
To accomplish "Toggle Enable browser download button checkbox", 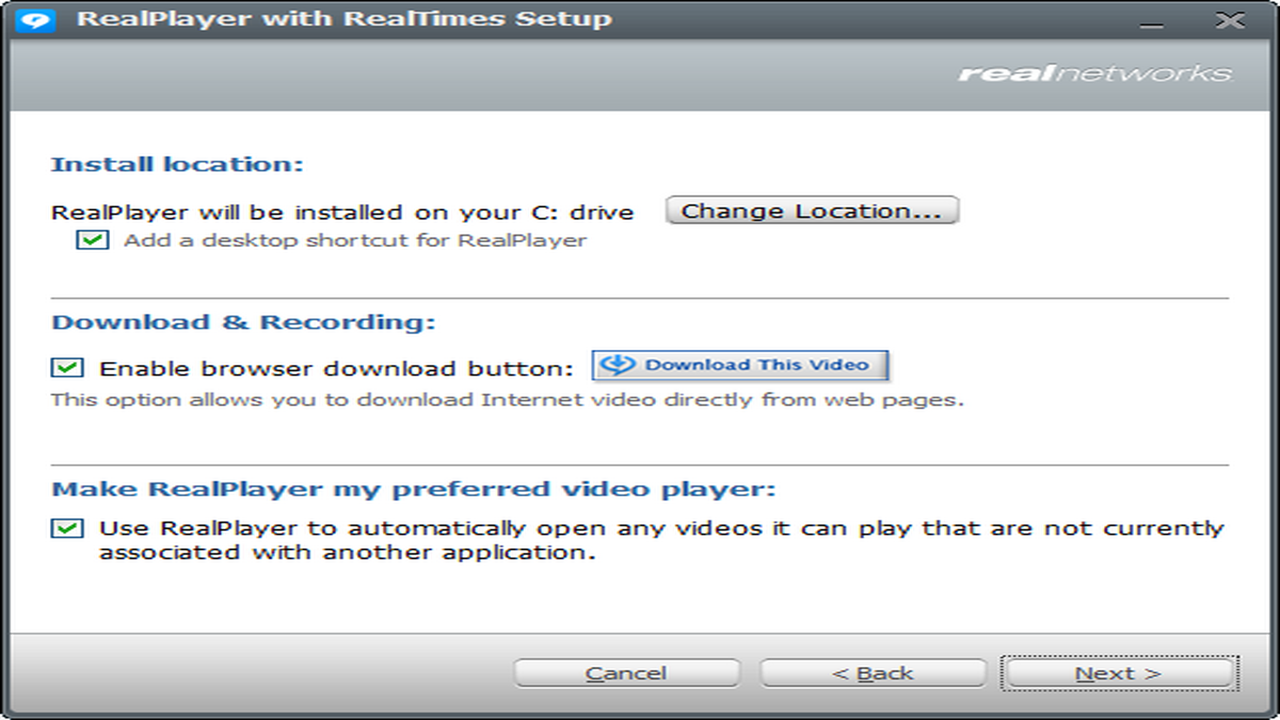I will 68,368.
